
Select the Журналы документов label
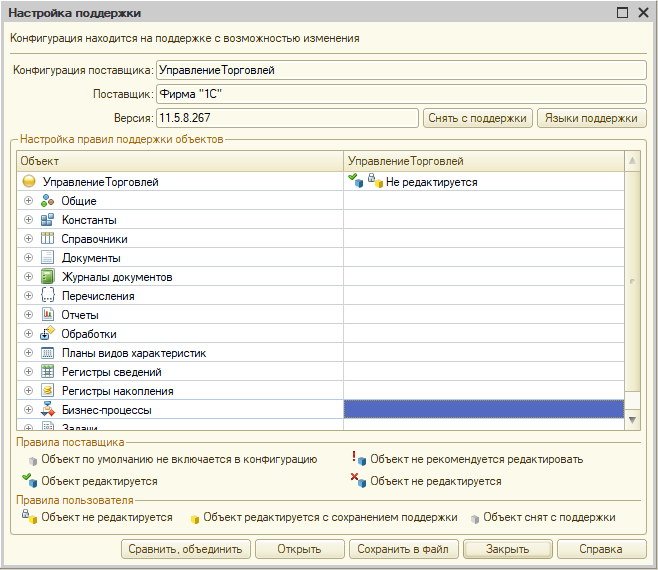pyautogui.click(x=117, y=277)
